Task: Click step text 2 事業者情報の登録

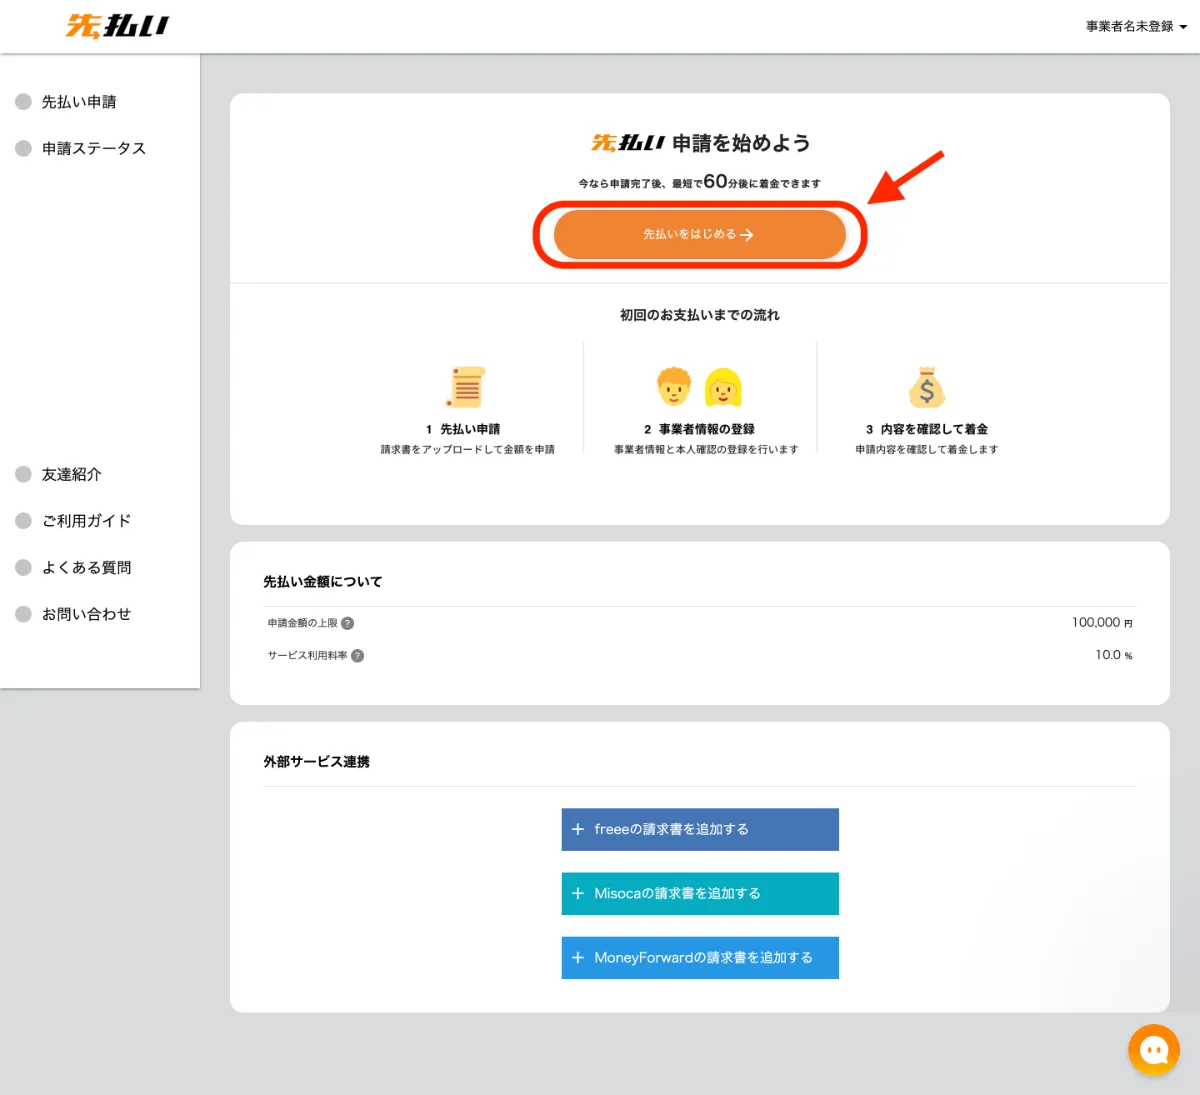Action: click(x=699, y=429)
